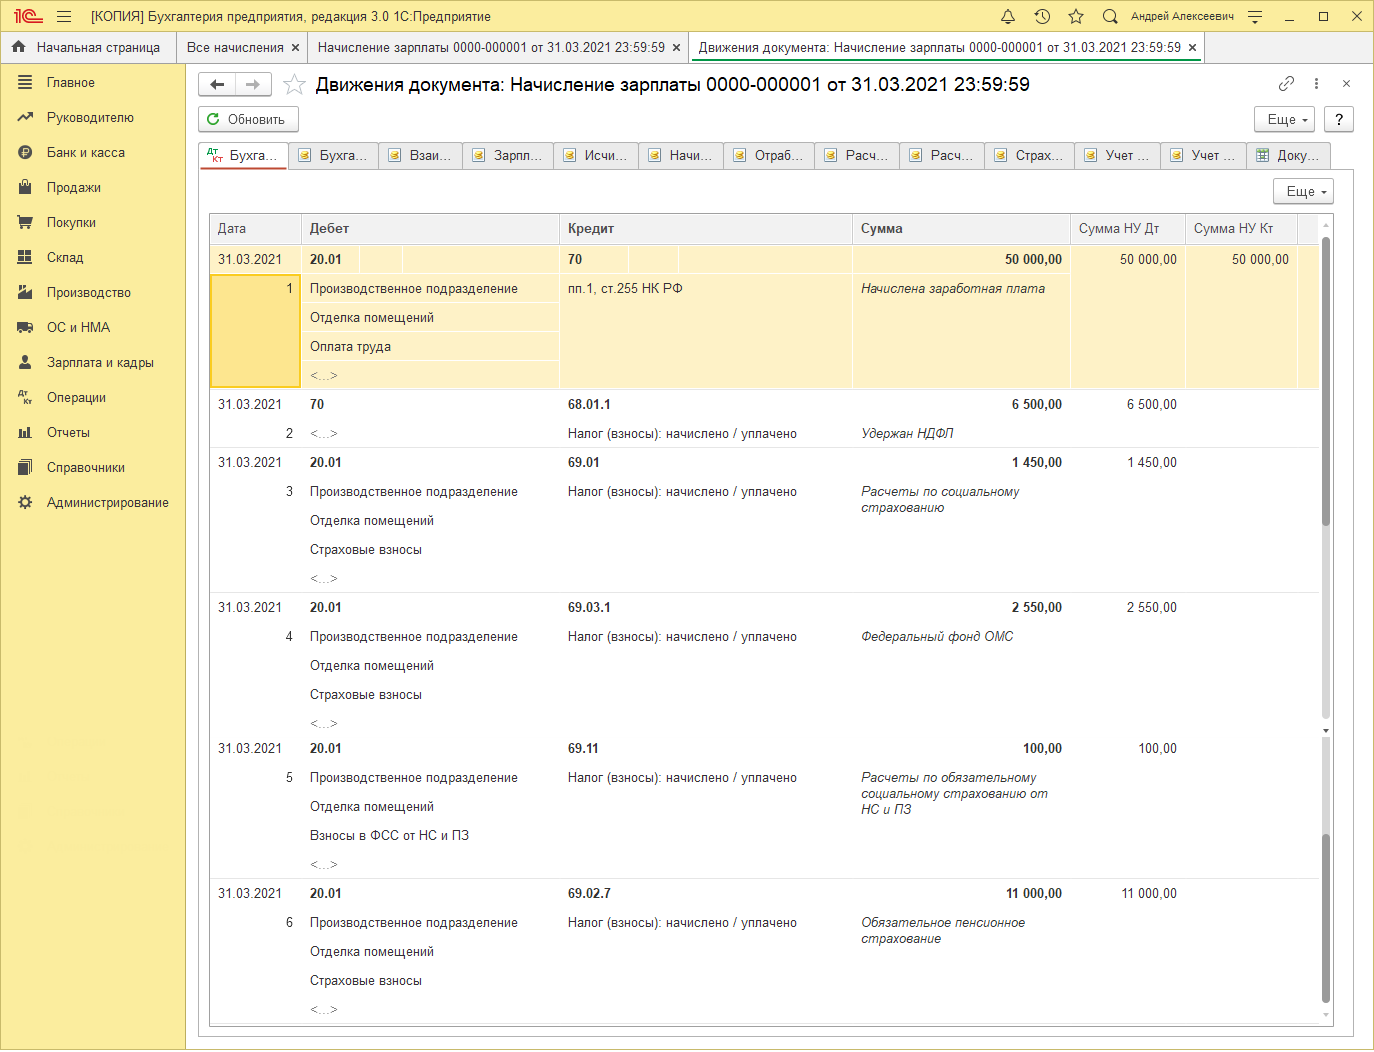Click the table scrollbar's down arrow
Viewport: 1374px width, 1052px height.
(x=1326, y=1015)
